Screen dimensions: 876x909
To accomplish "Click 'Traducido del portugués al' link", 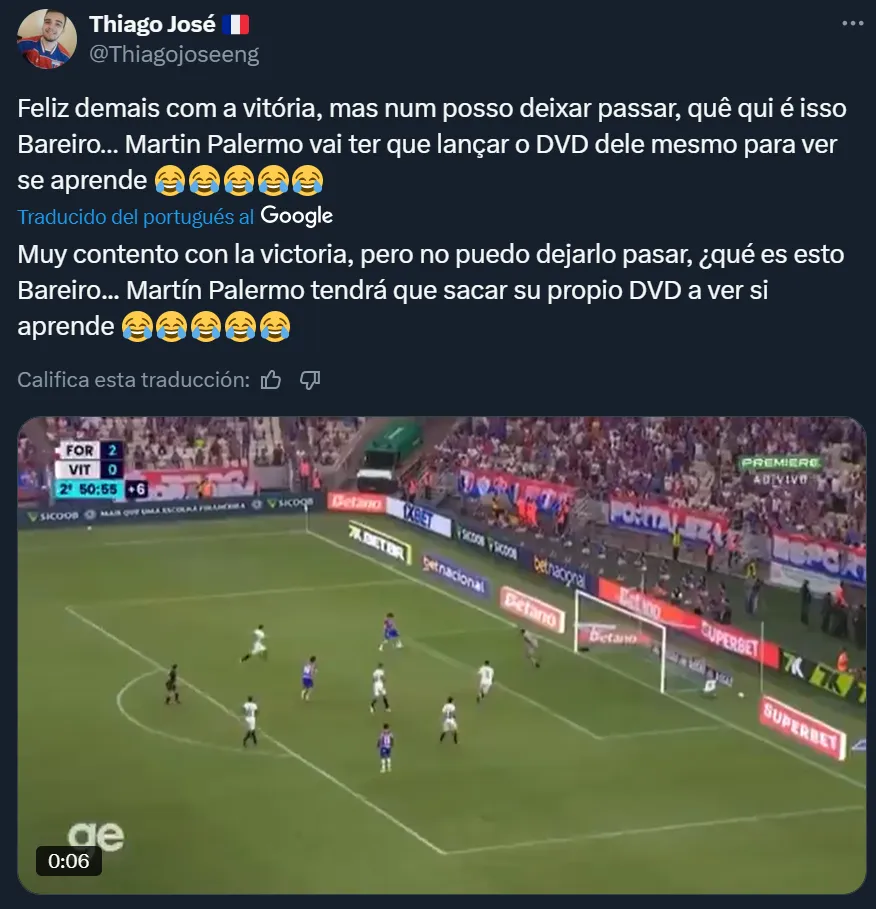I will click(136, 217).
